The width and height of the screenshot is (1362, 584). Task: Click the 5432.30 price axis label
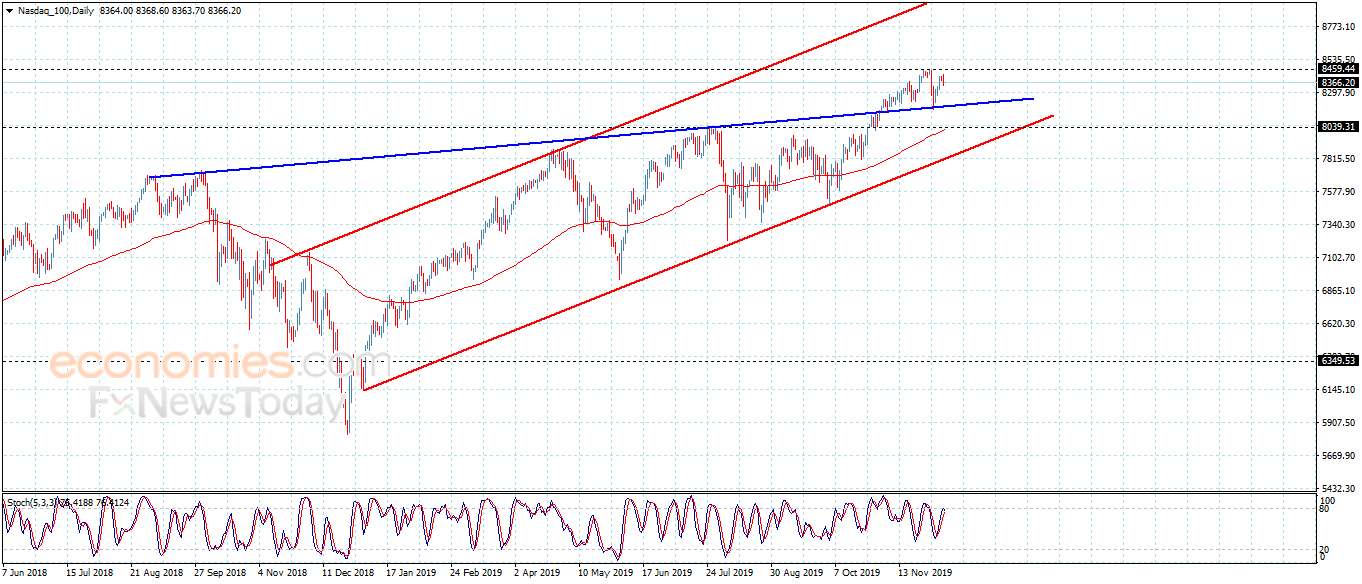coord(1338,489)
